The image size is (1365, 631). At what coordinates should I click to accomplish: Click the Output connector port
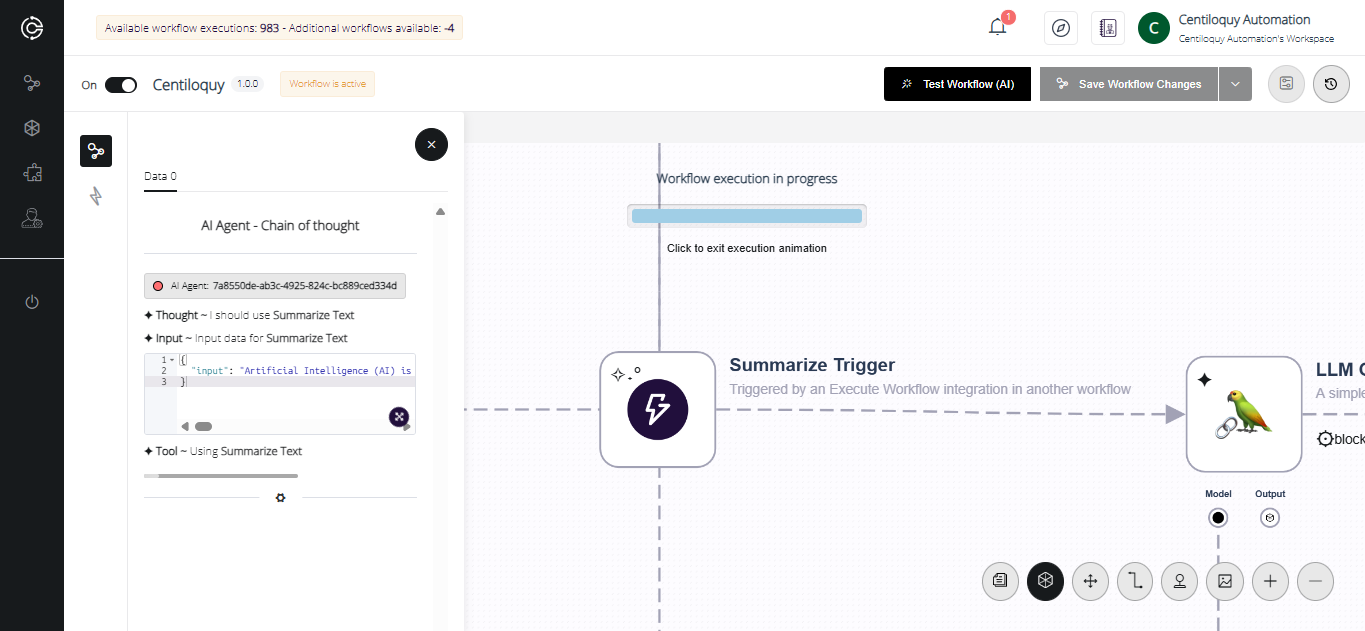[x=1270, y=517]
